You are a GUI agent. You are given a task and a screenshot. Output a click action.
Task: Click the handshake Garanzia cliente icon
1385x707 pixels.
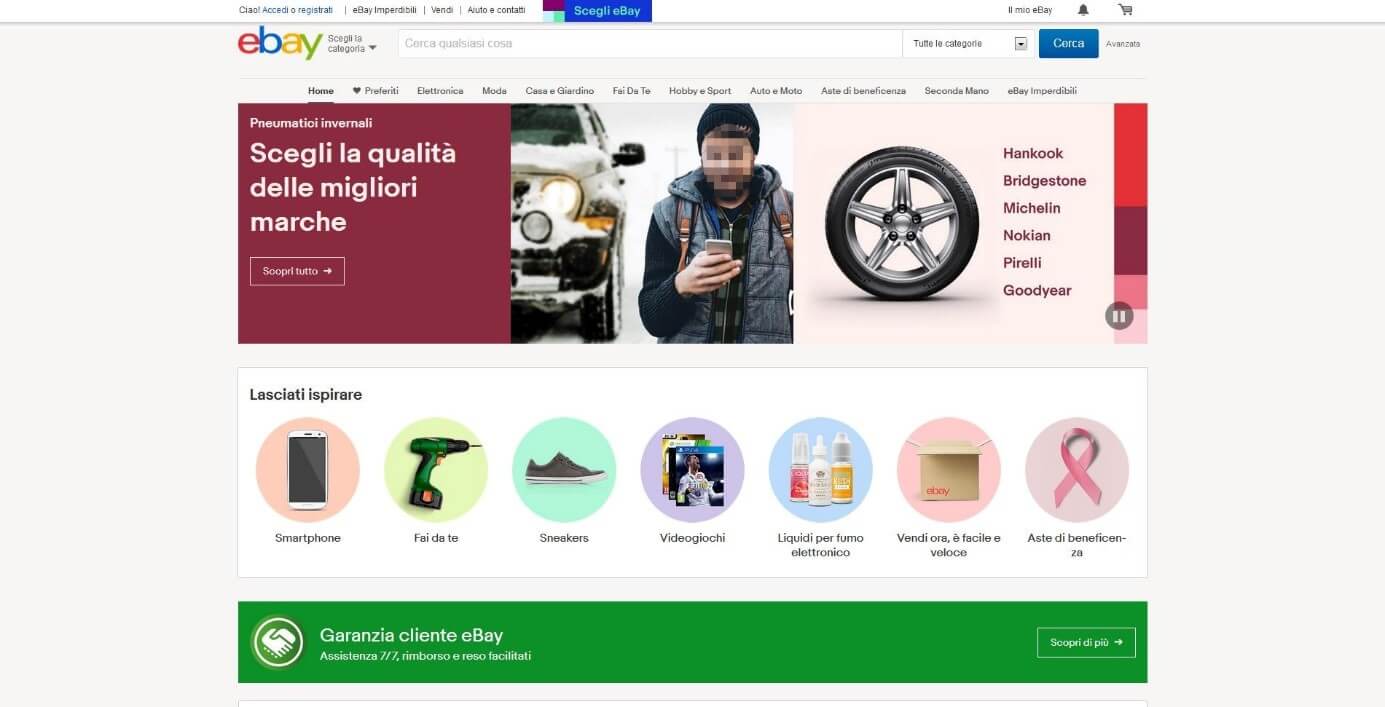coord(278,642)
